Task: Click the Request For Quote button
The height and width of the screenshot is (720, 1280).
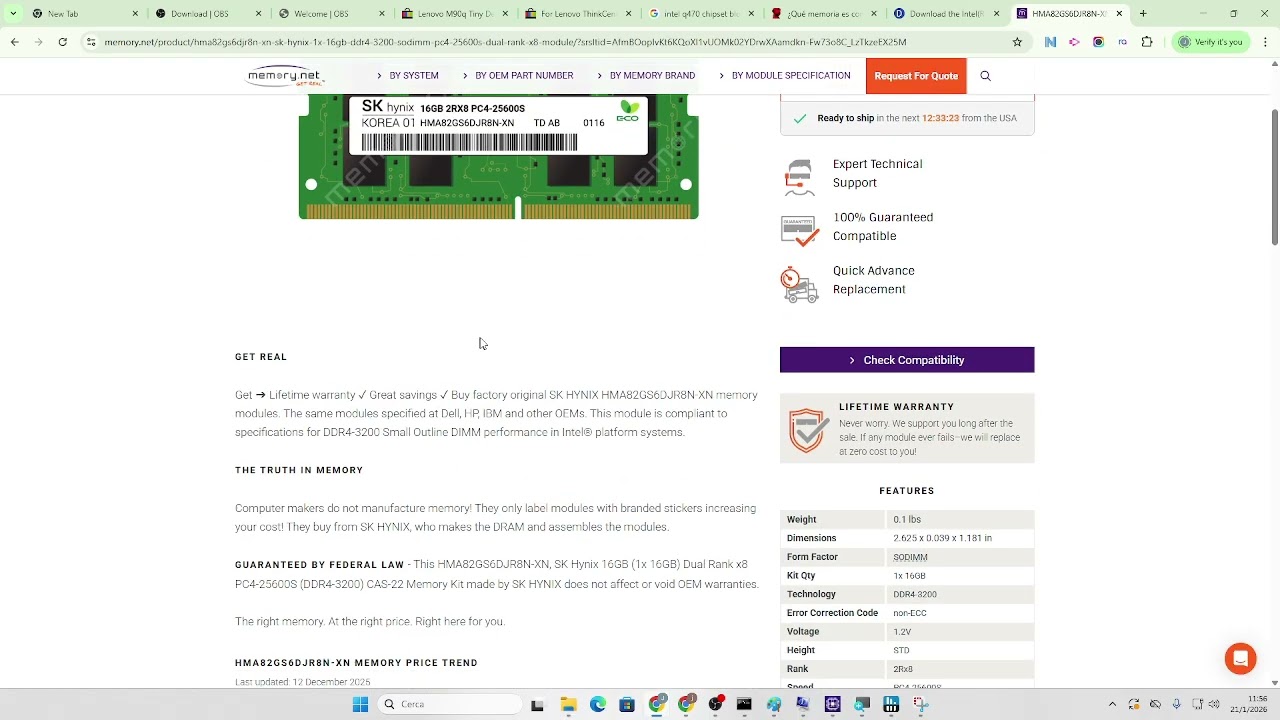Action: pyautogui.click(x=916, y=76)
